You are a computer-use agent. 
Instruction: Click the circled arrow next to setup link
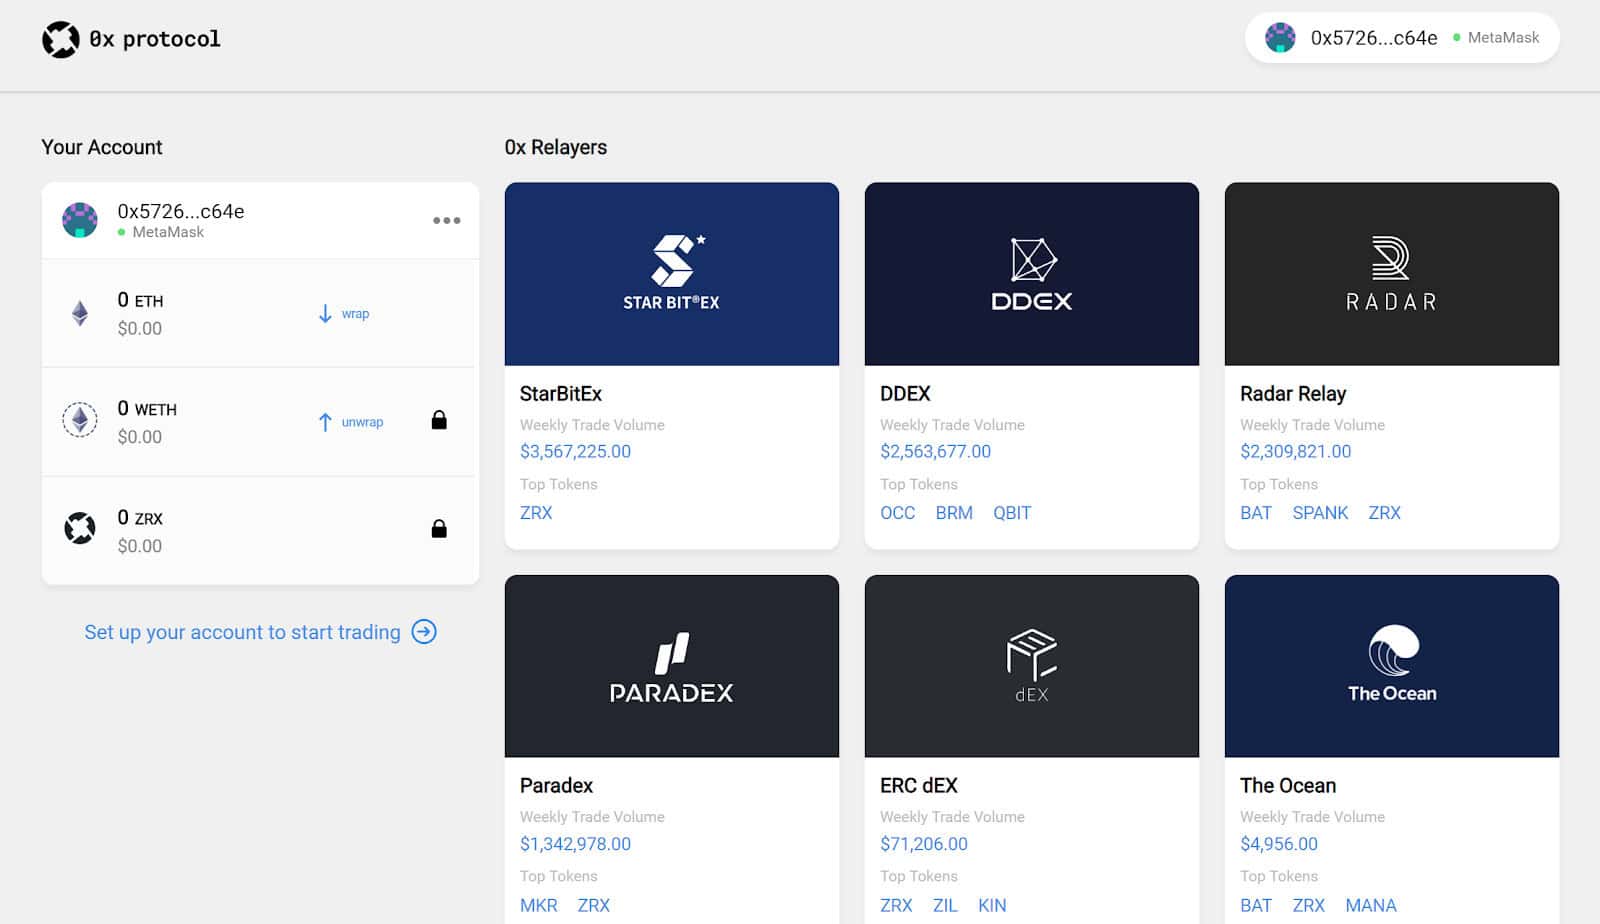click(x=424, y=632)
